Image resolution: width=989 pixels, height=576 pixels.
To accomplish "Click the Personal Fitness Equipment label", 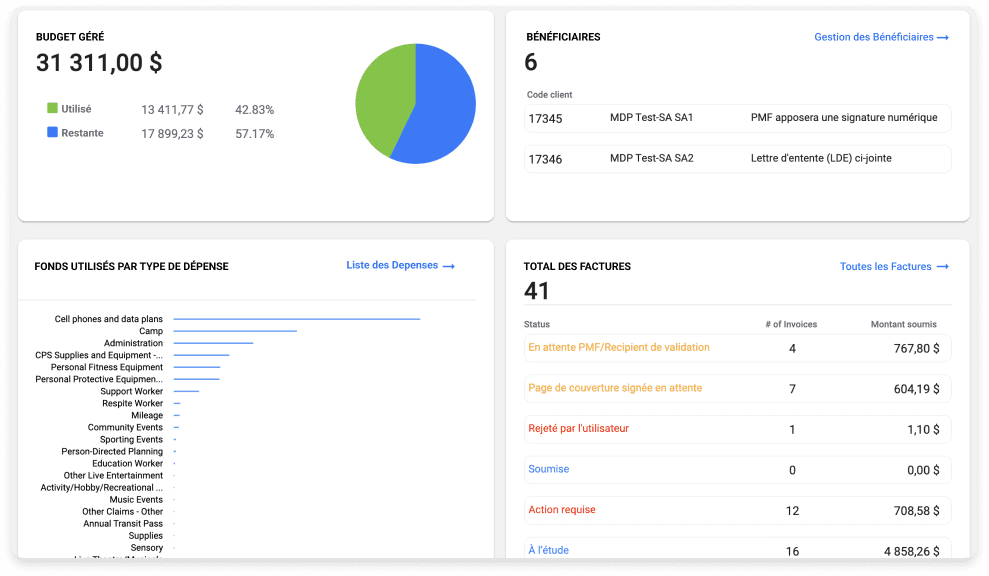I will 107,367.
